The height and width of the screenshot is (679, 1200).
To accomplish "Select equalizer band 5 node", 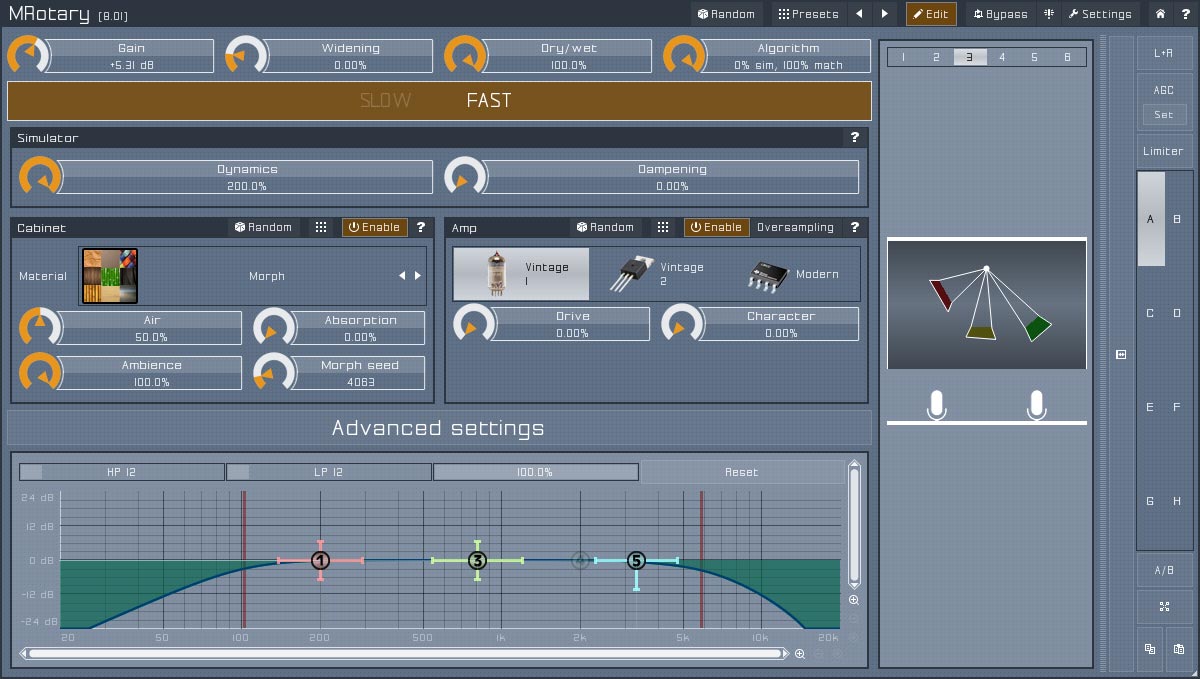I will click(x=636, y=561).
